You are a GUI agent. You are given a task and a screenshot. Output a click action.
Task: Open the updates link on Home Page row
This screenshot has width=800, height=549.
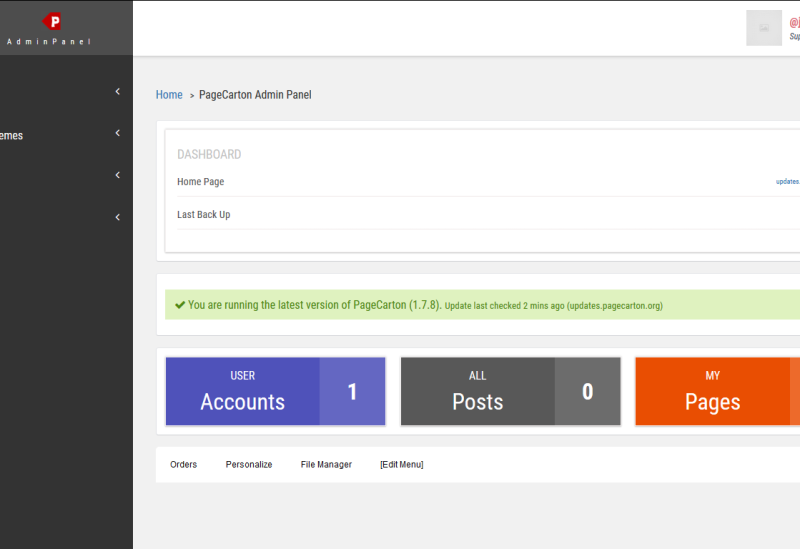[x=788, y=182]
